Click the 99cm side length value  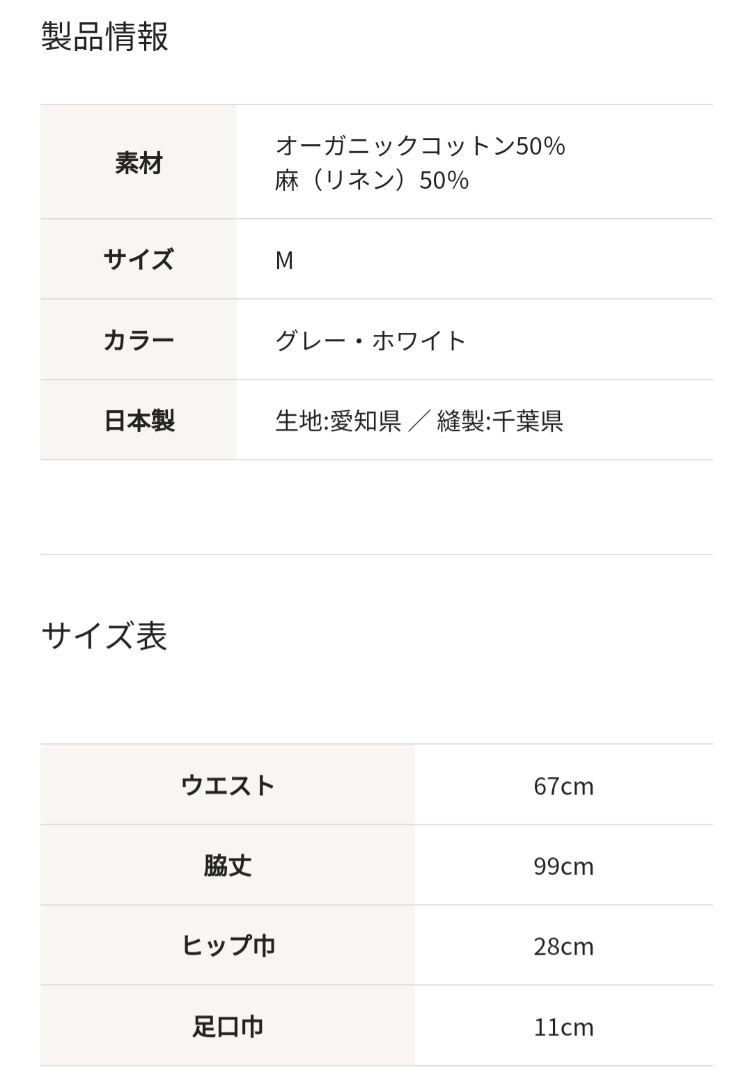[x=563, y=866]
